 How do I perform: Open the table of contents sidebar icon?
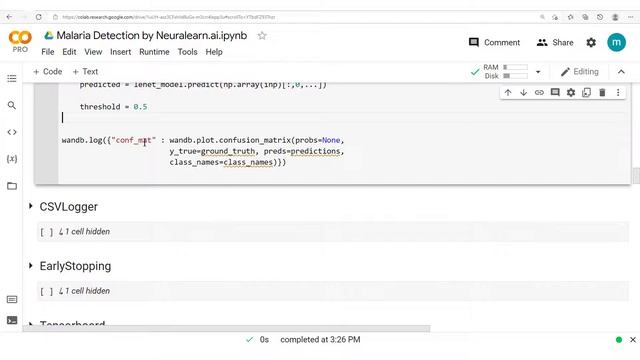[12, 78]
